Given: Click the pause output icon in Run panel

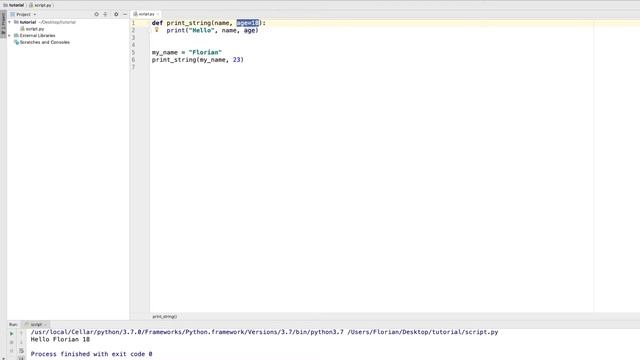Looking at the screenshot, I should click(11, 351).
